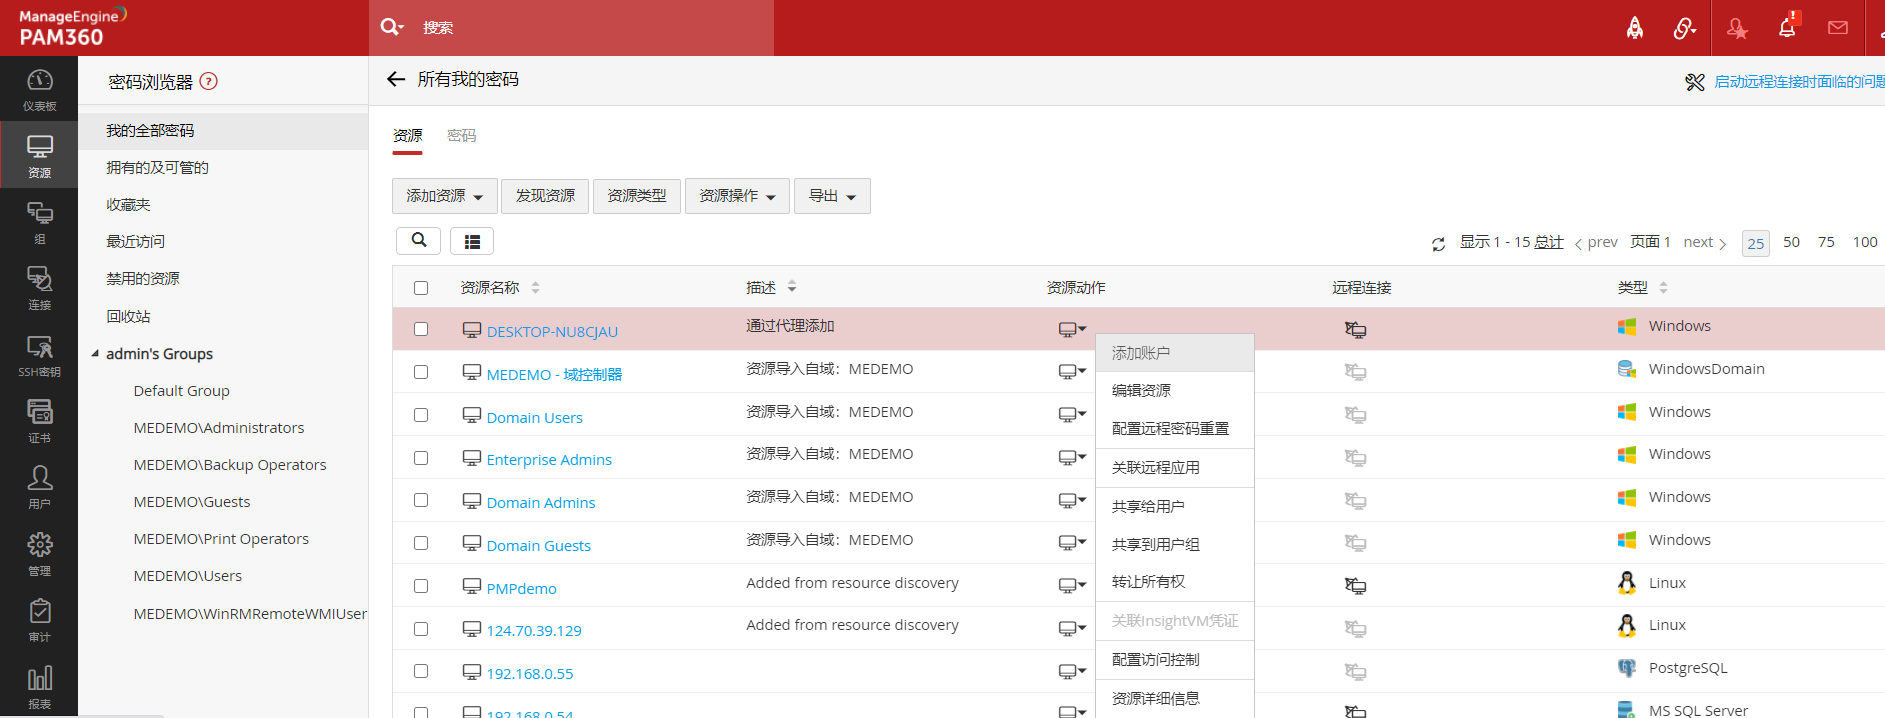Open the 导出 export dropdown
This screenshot has width=1885, height=718.
(832, 196)
